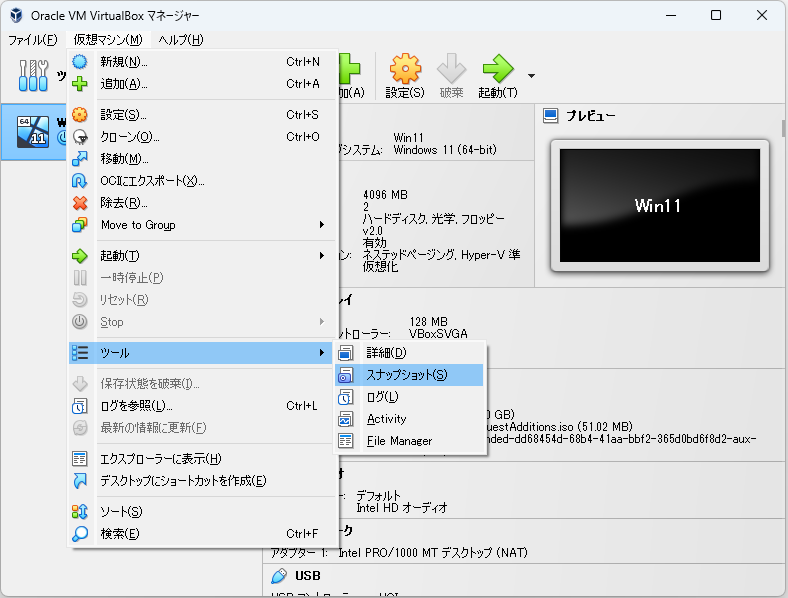Choose 新規(N)... from the menu

200,62
